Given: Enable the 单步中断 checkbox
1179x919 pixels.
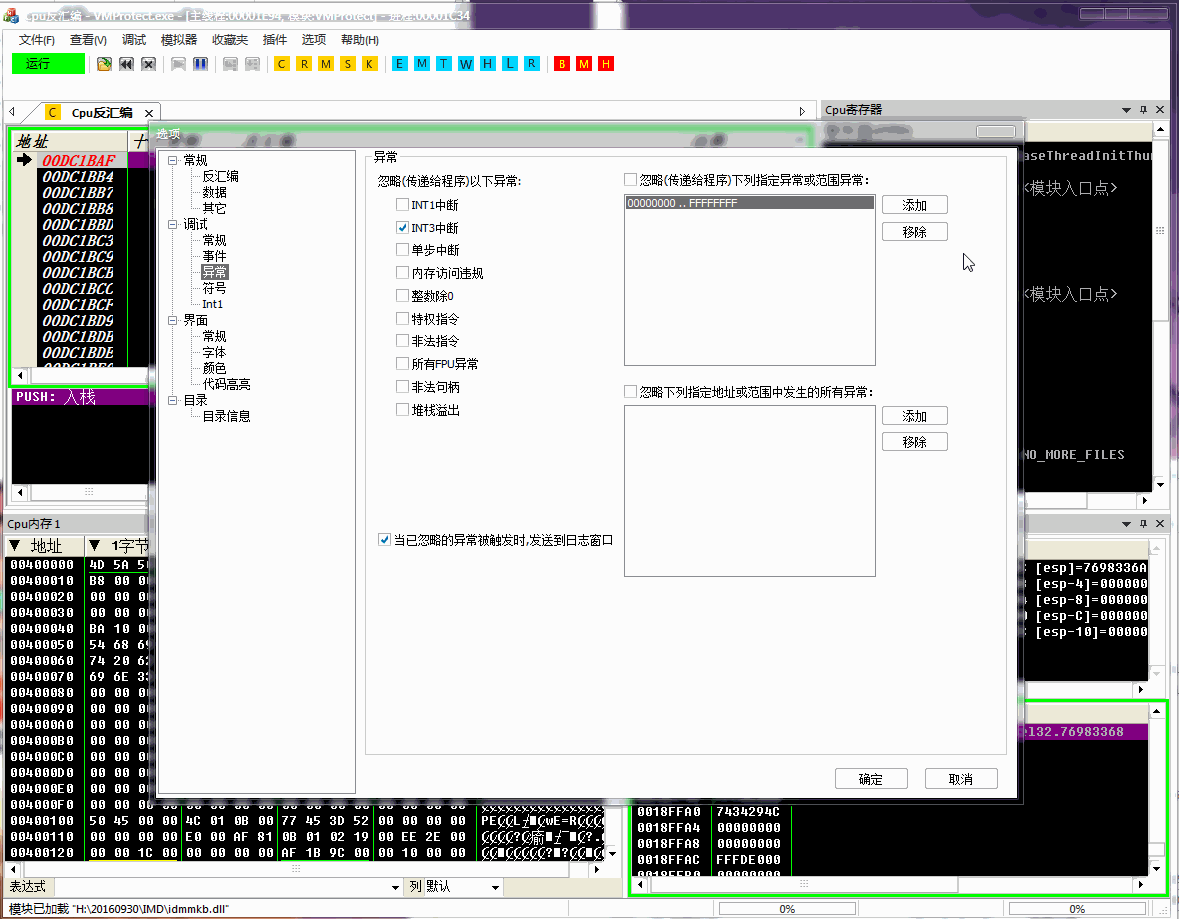Looking at the screenshot, I should pos(402,250).
